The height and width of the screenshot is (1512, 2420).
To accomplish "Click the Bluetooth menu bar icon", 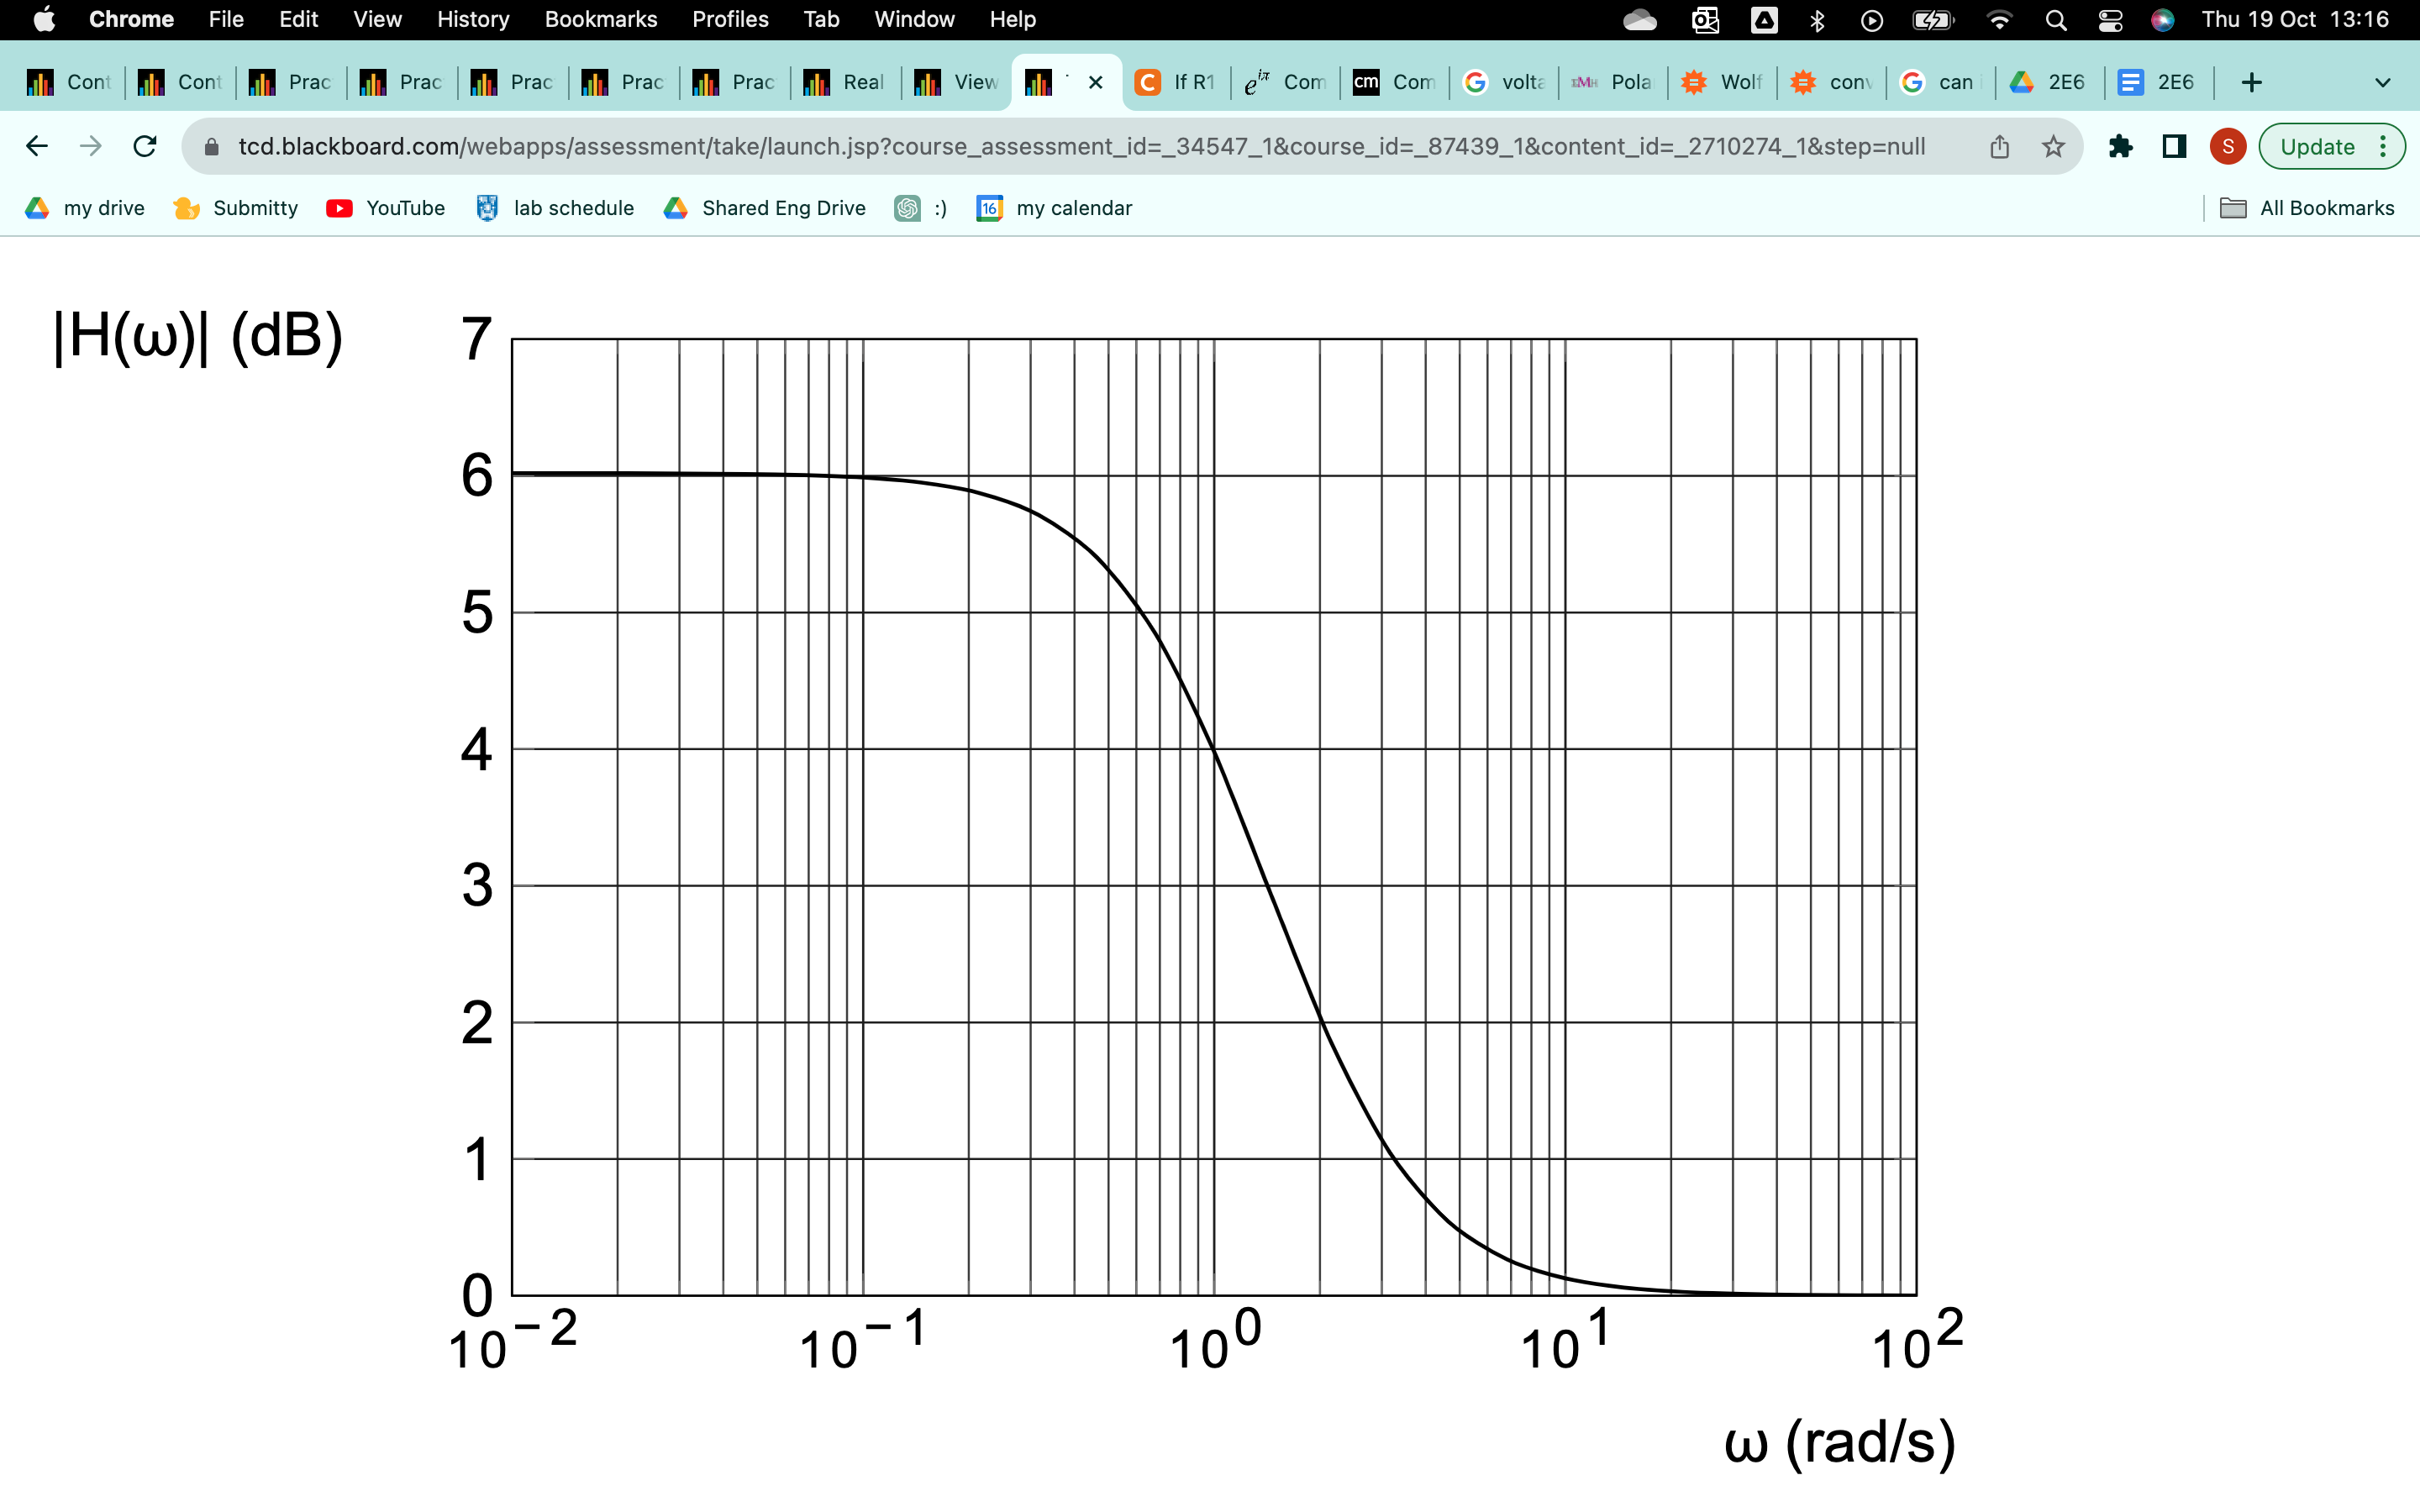I will 1817,20.
